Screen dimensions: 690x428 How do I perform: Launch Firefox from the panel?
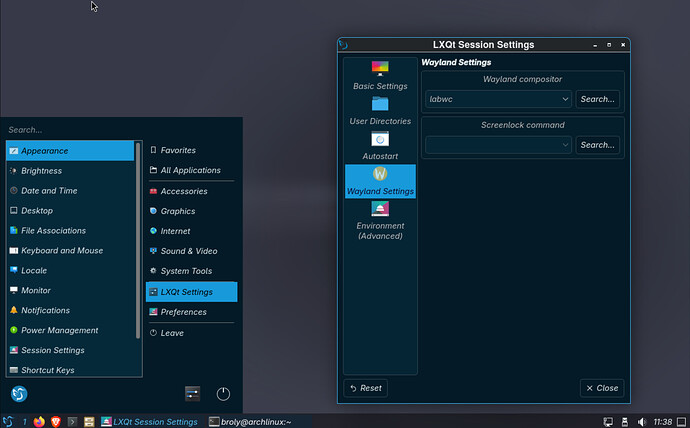click(39, 422)
